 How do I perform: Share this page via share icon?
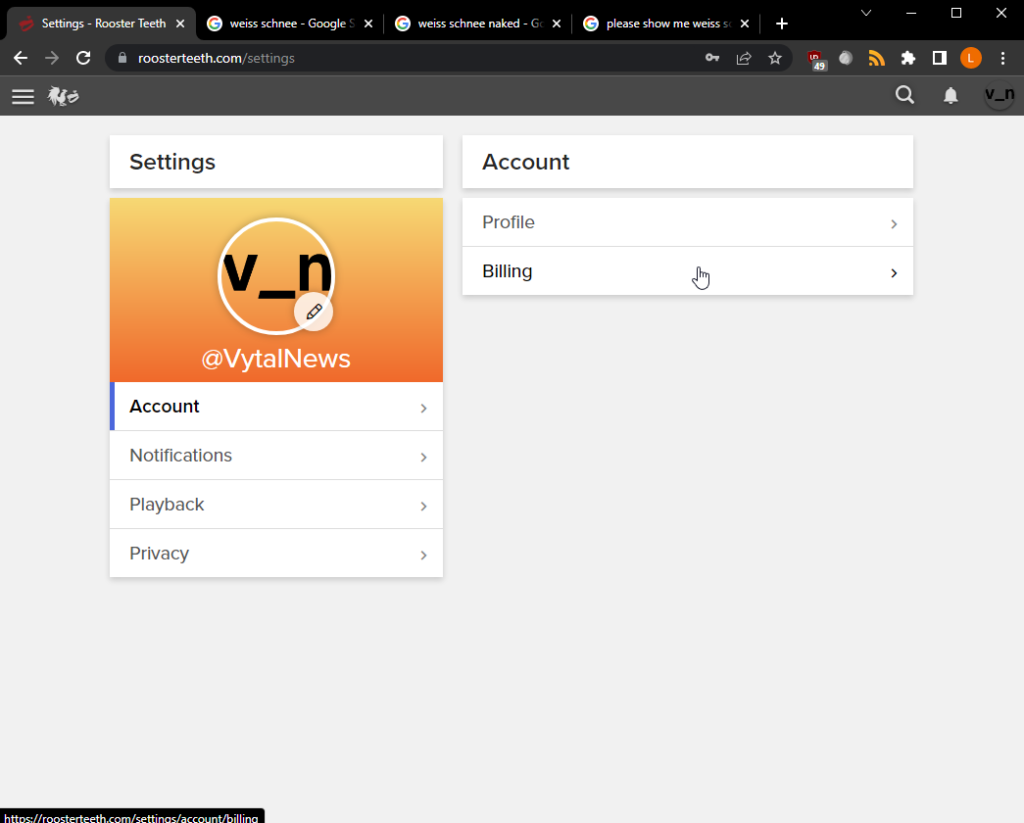tap(744, 58)
